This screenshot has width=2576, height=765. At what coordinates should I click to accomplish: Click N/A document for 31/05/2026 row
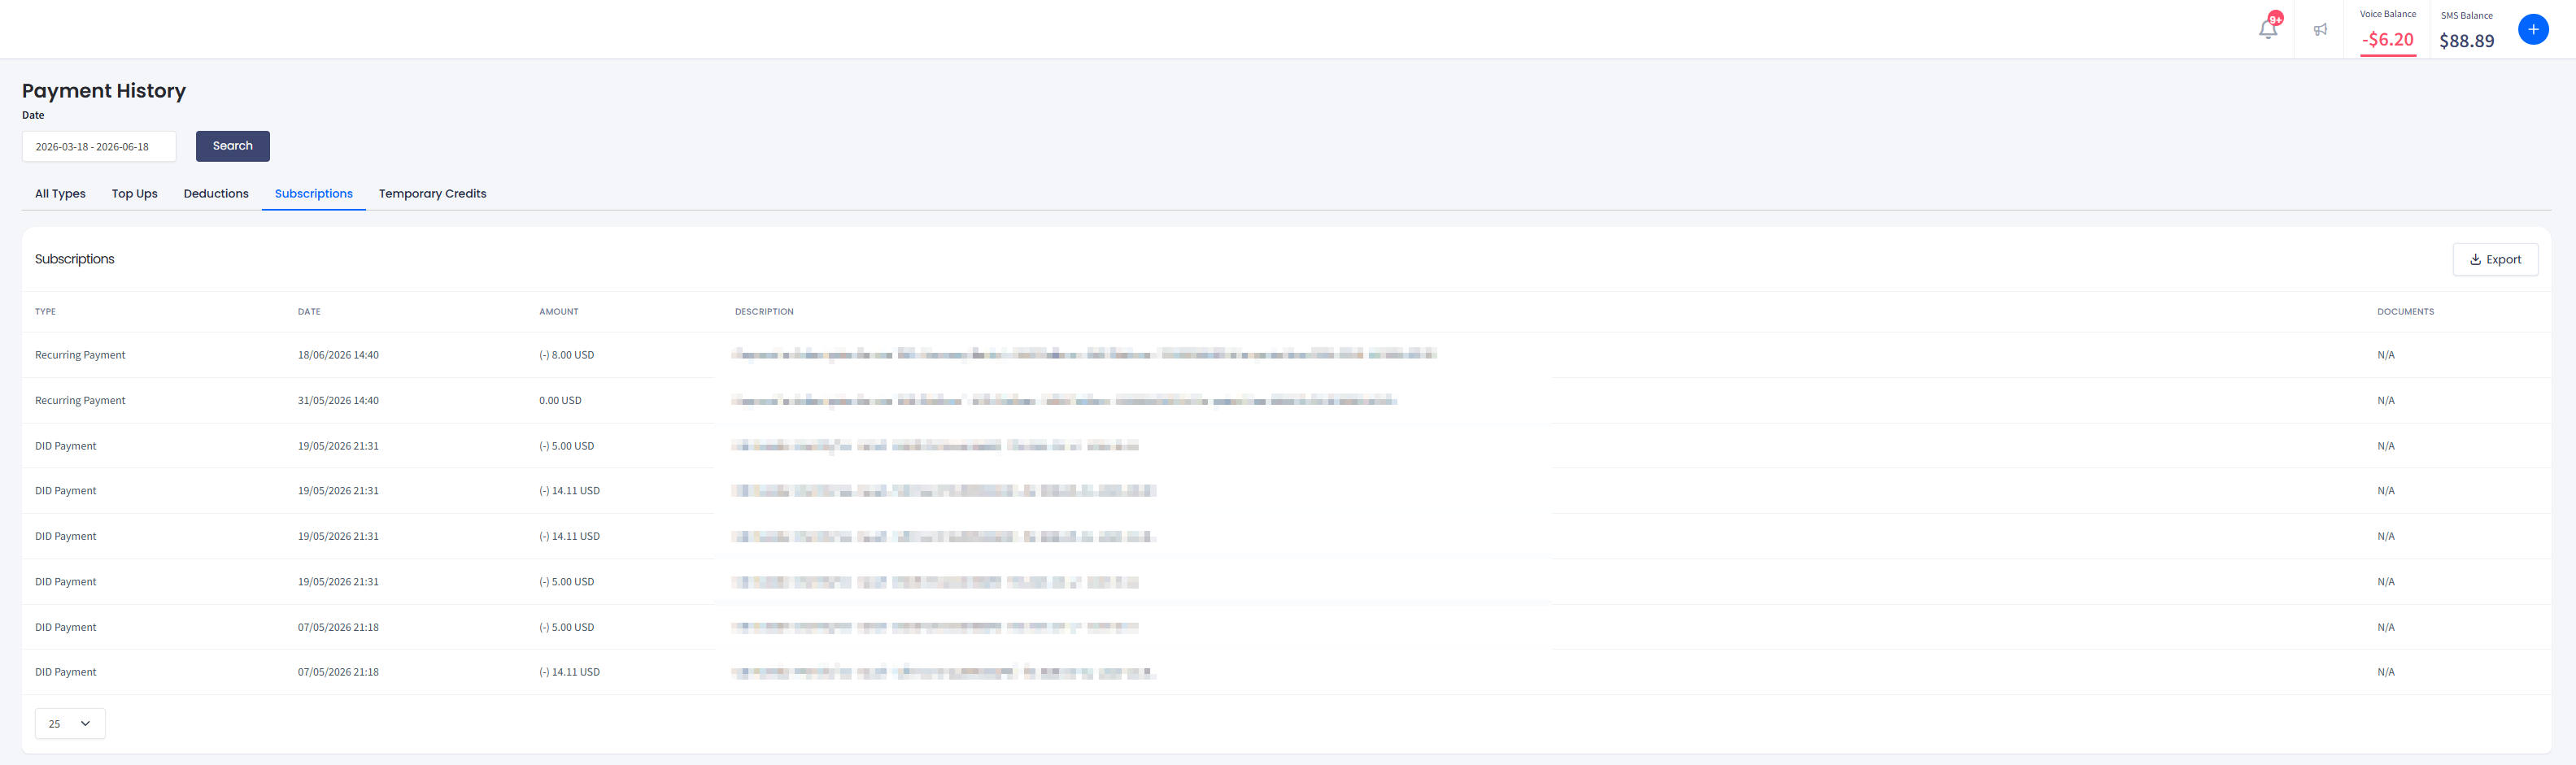click(2385, 400)
